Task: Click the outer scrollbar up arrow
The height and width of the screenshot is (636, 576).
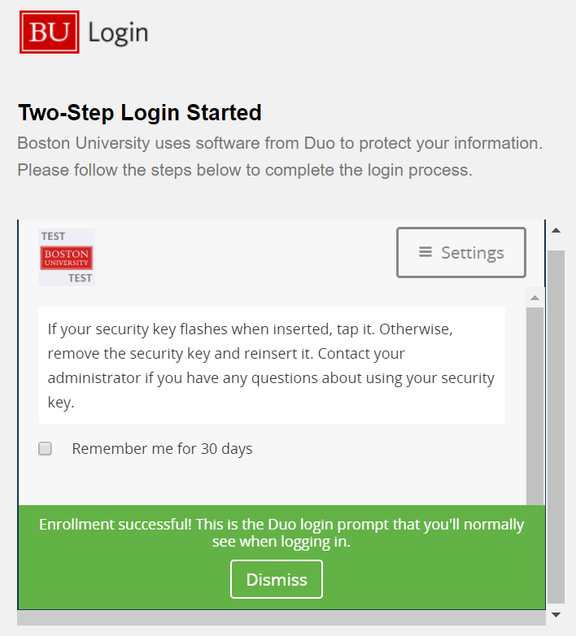Action: click(x=556, y=230)
